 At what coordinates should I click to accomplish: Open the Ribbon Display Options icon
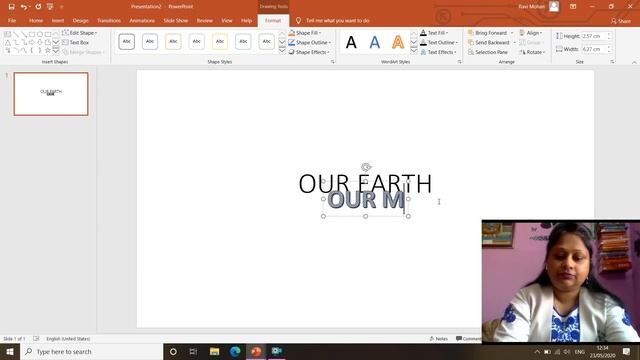tap(573, 7)
